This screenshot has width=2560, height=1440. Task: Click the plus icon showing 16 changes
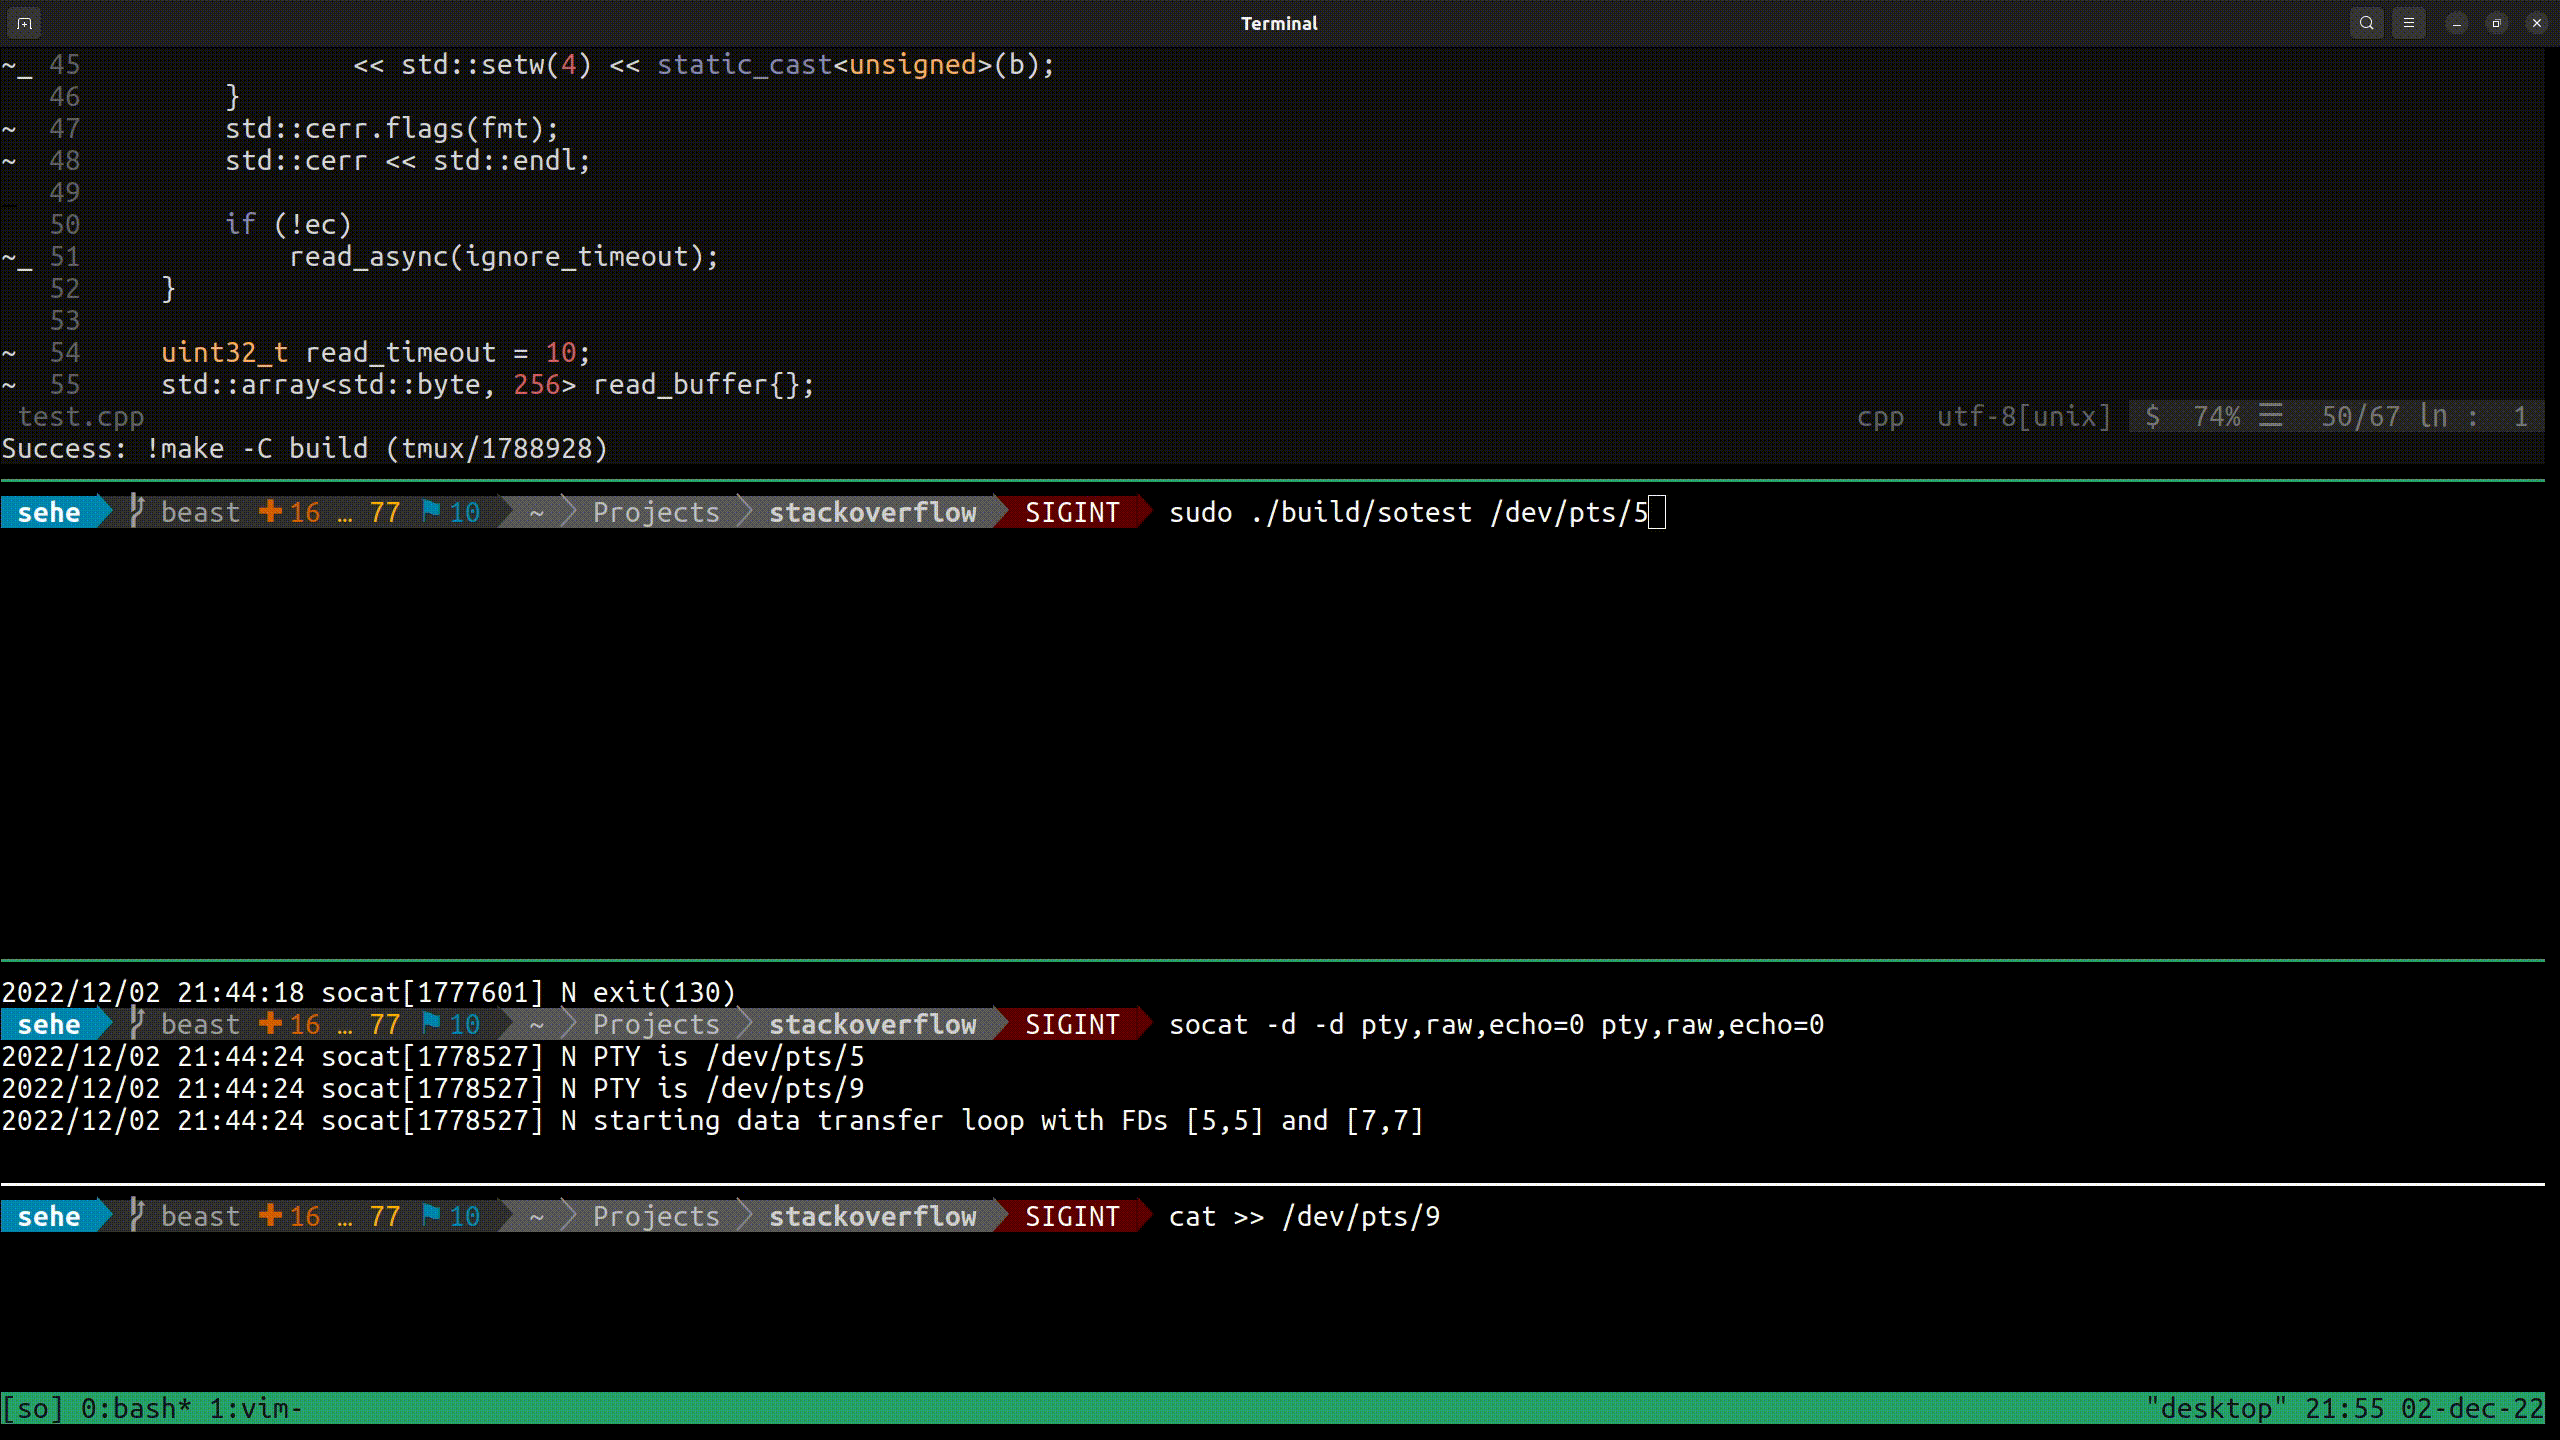[x=268, y=511]
